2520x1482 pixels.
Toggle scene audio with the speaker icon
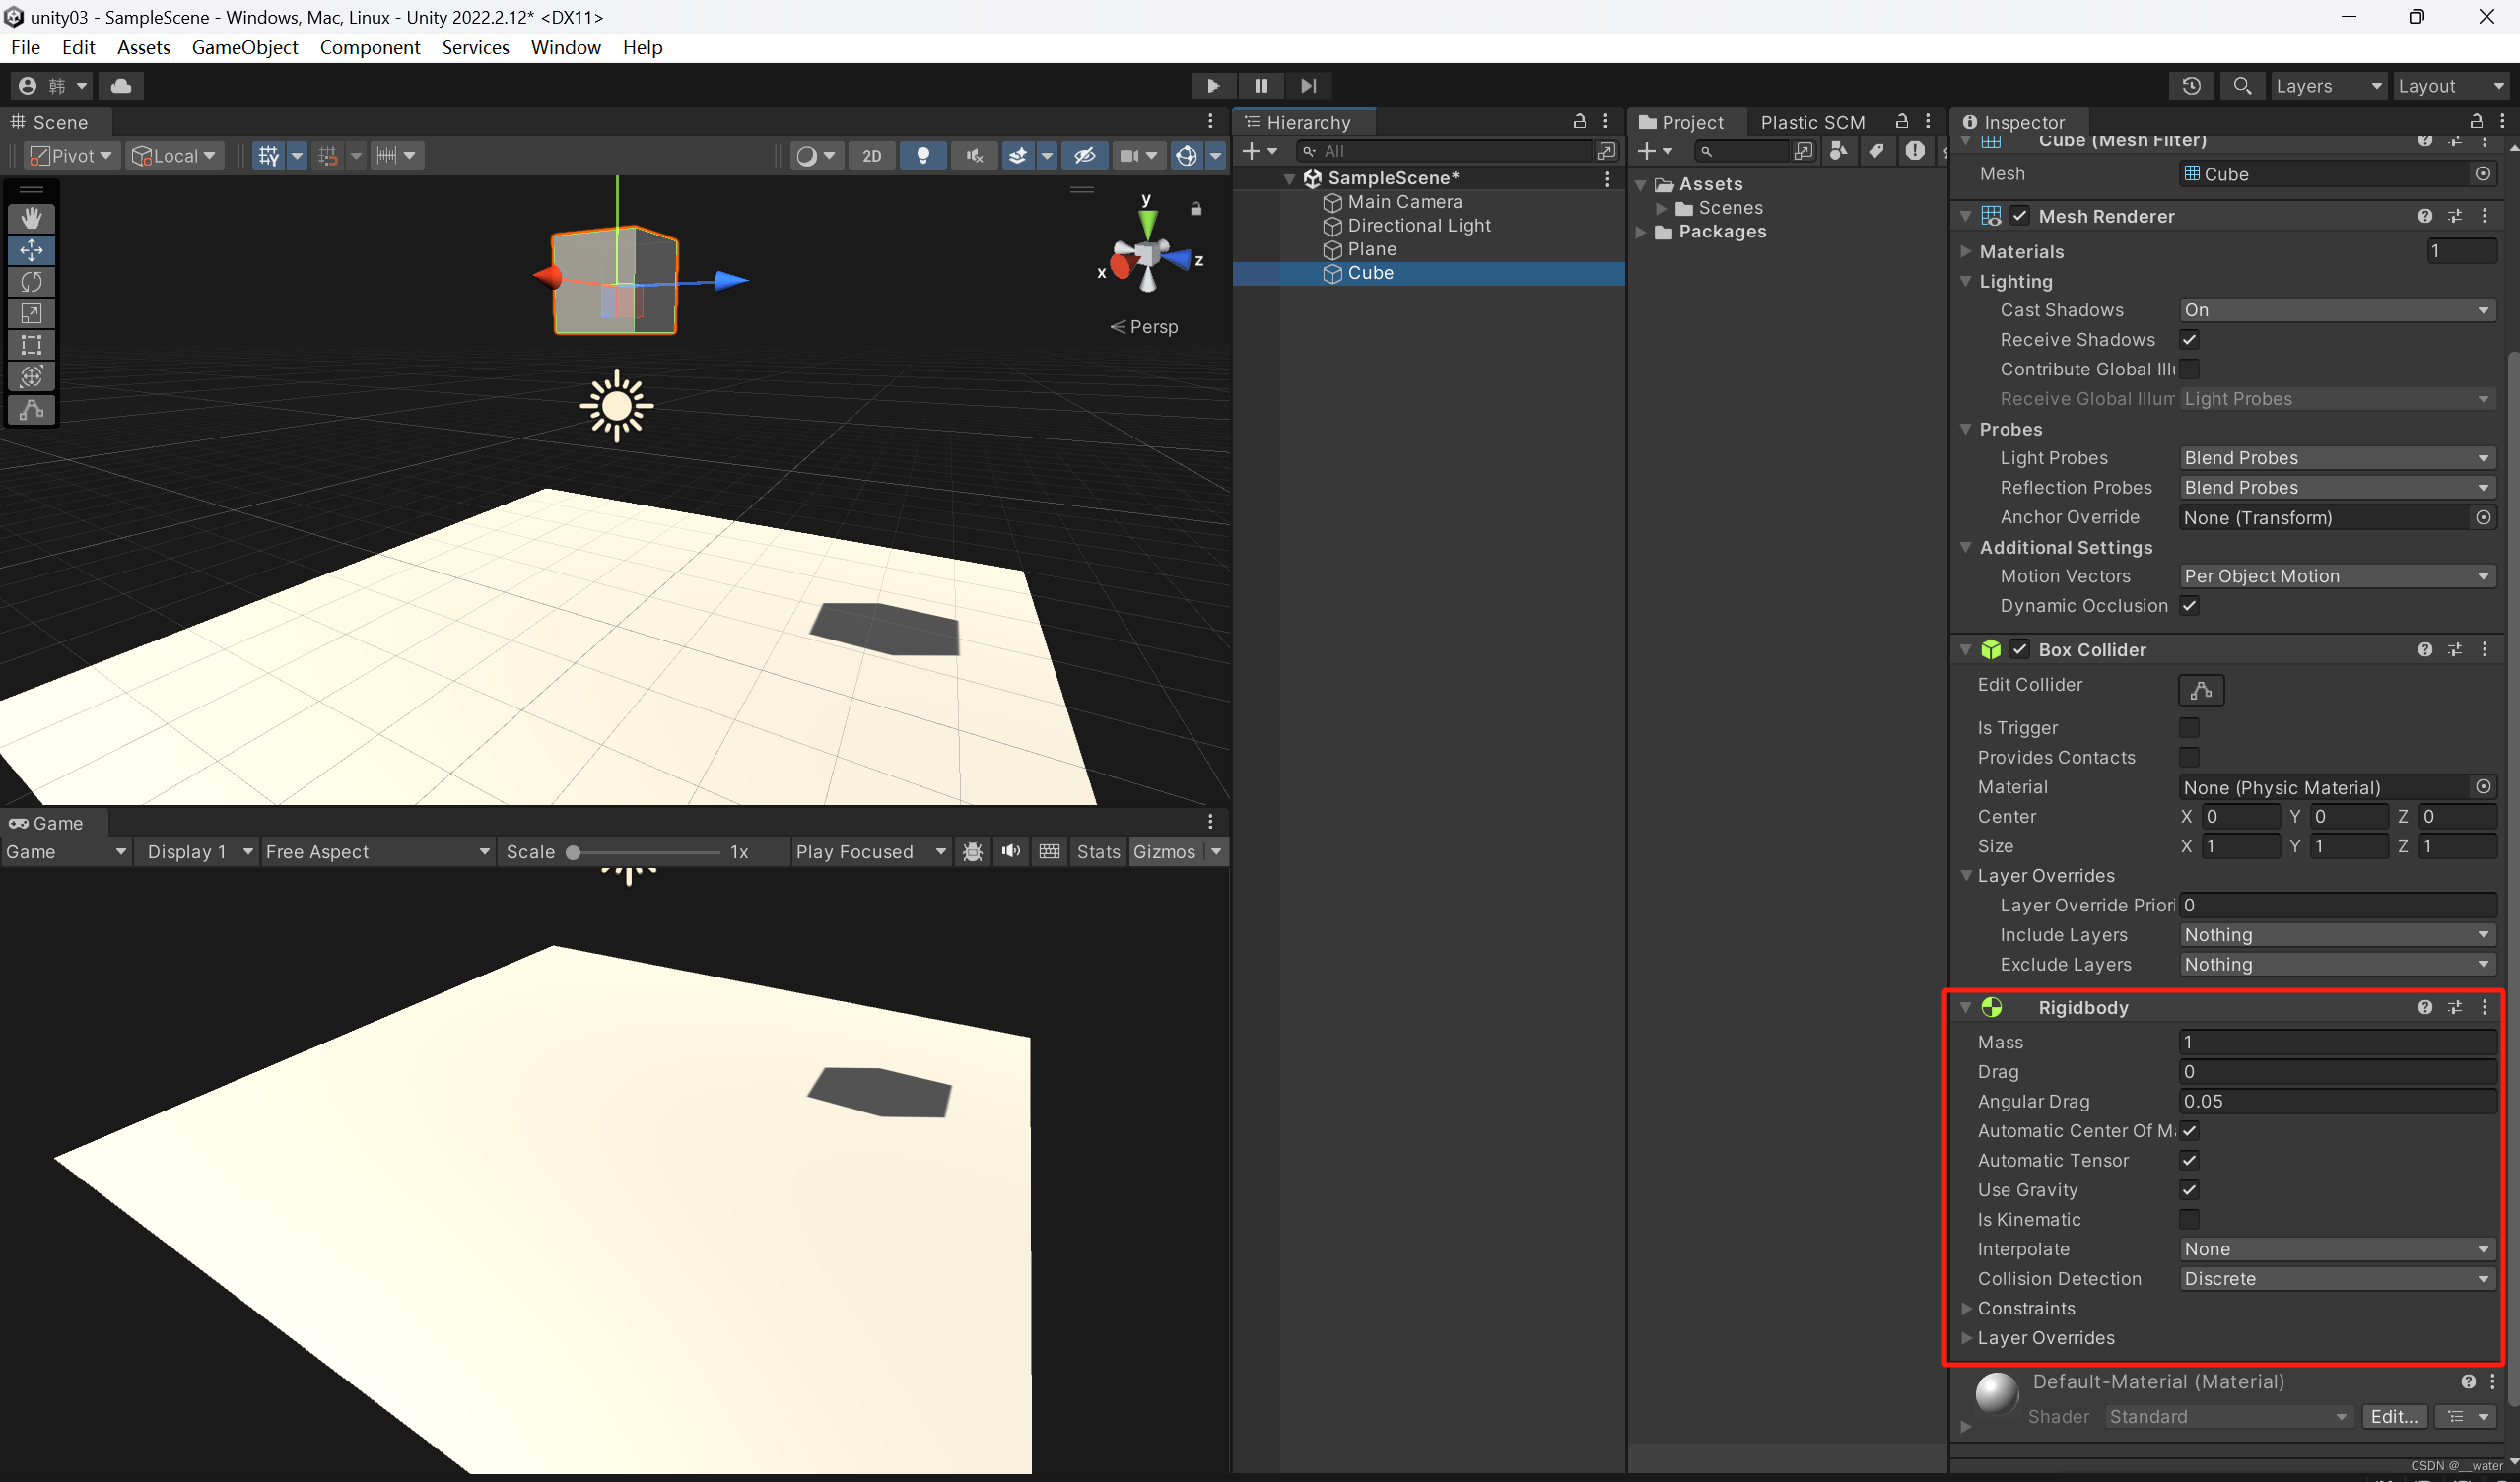click(972, 155)
